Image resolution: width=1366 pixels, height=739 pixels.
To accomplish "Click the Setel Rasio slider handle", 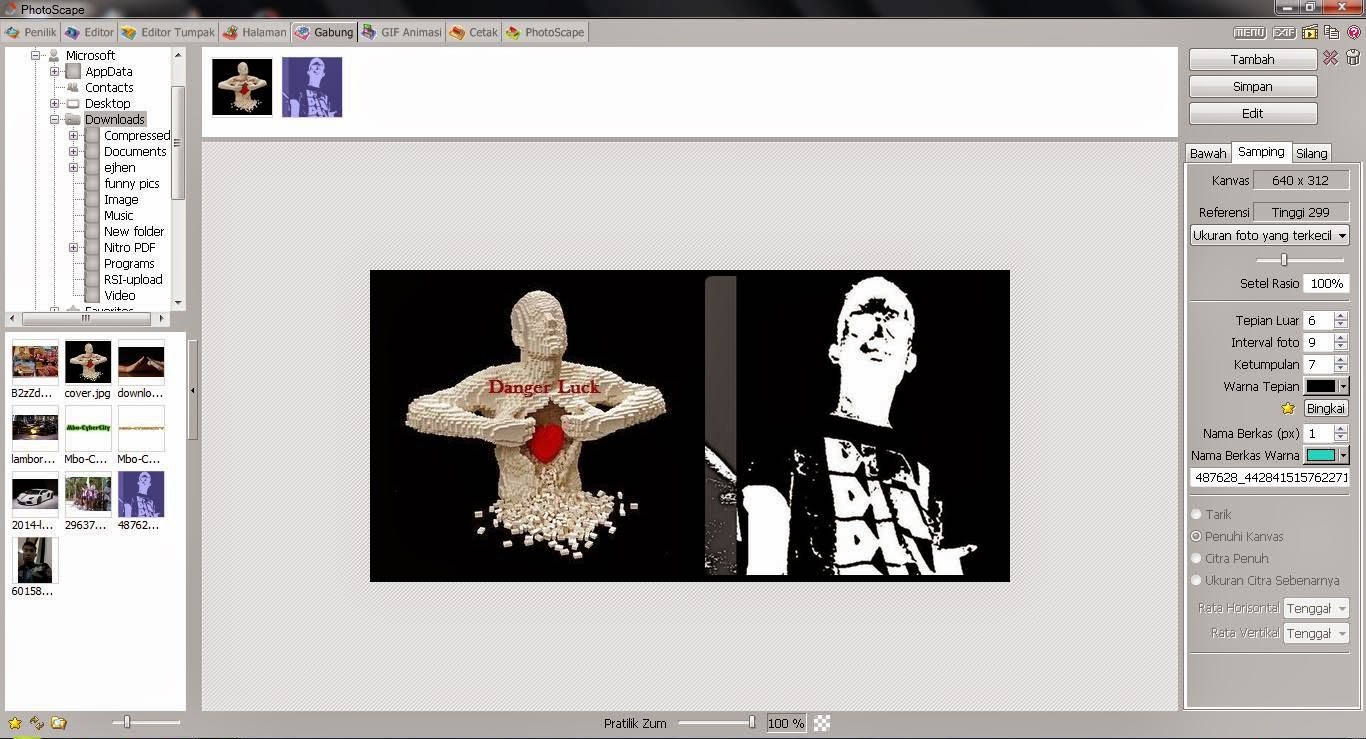I will click(x=1284, y=260).
